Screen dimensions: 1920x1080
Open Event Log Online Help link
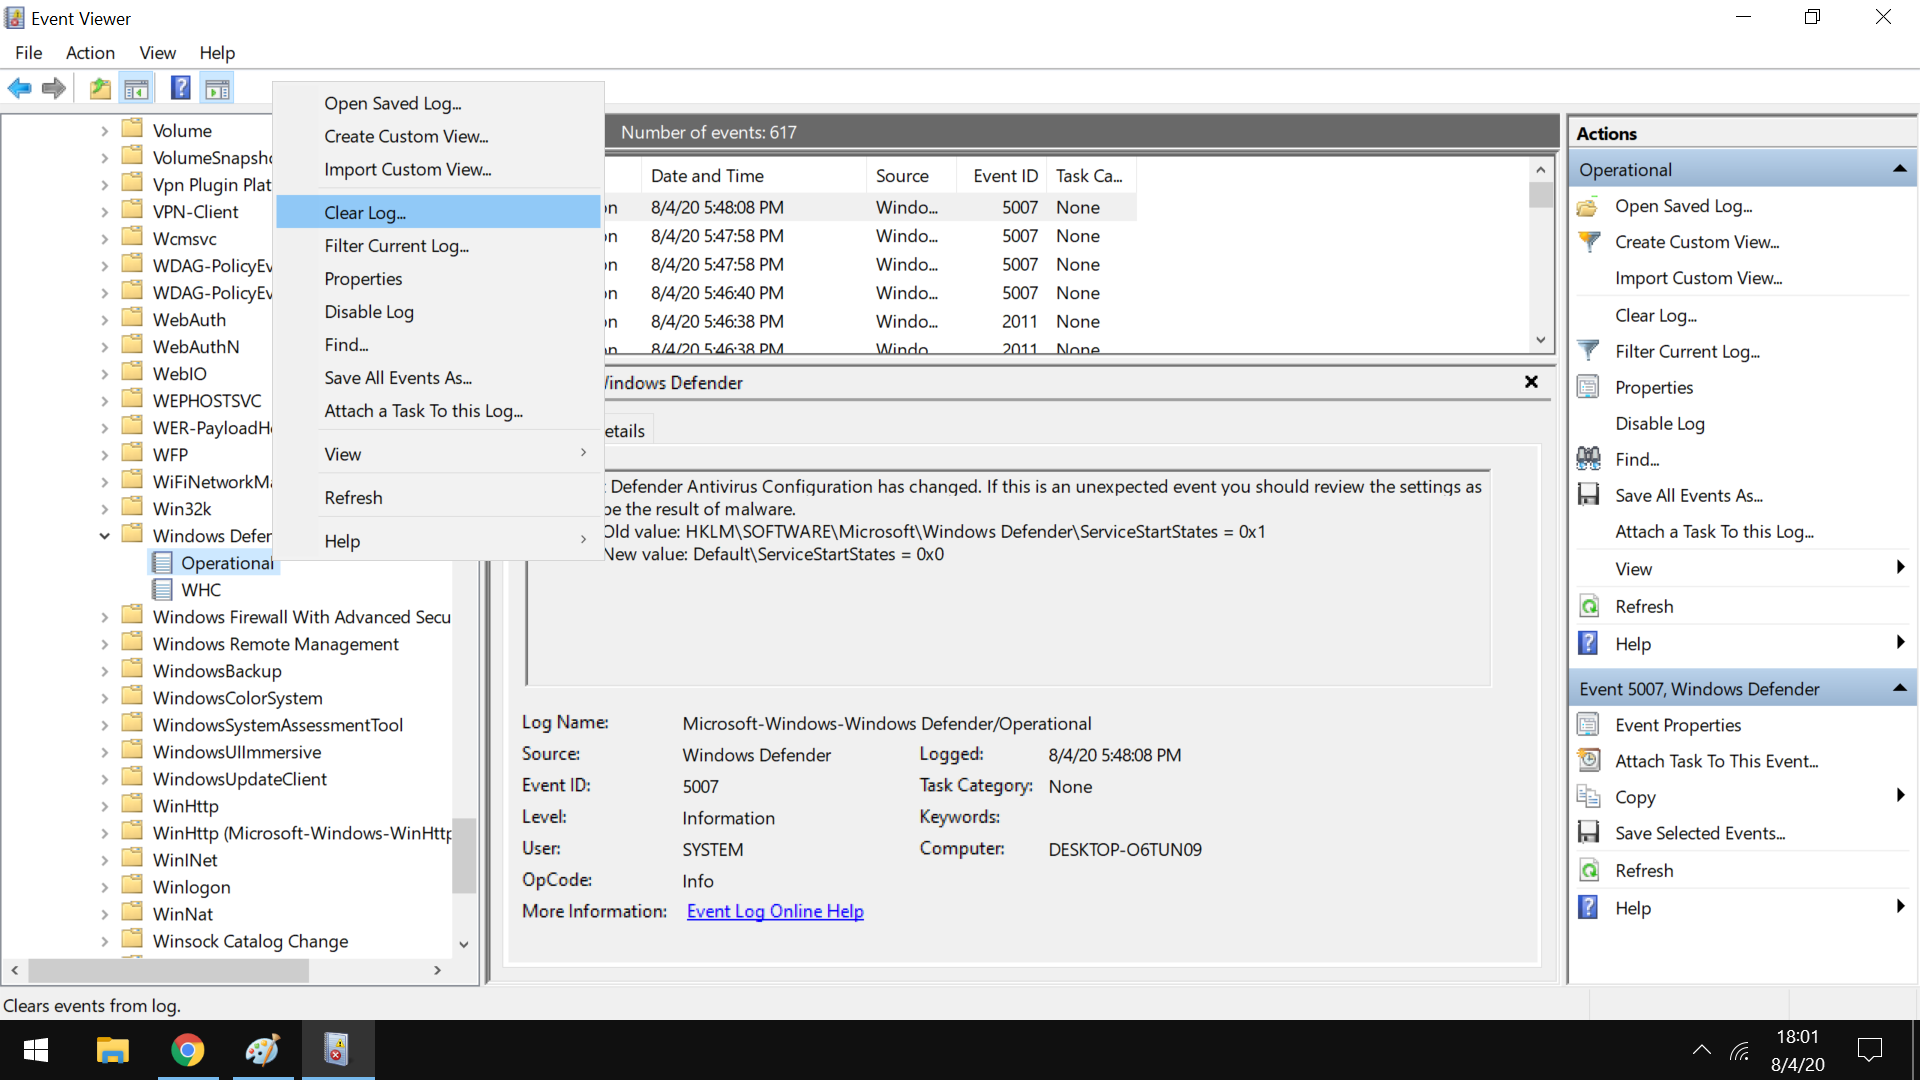774,911
